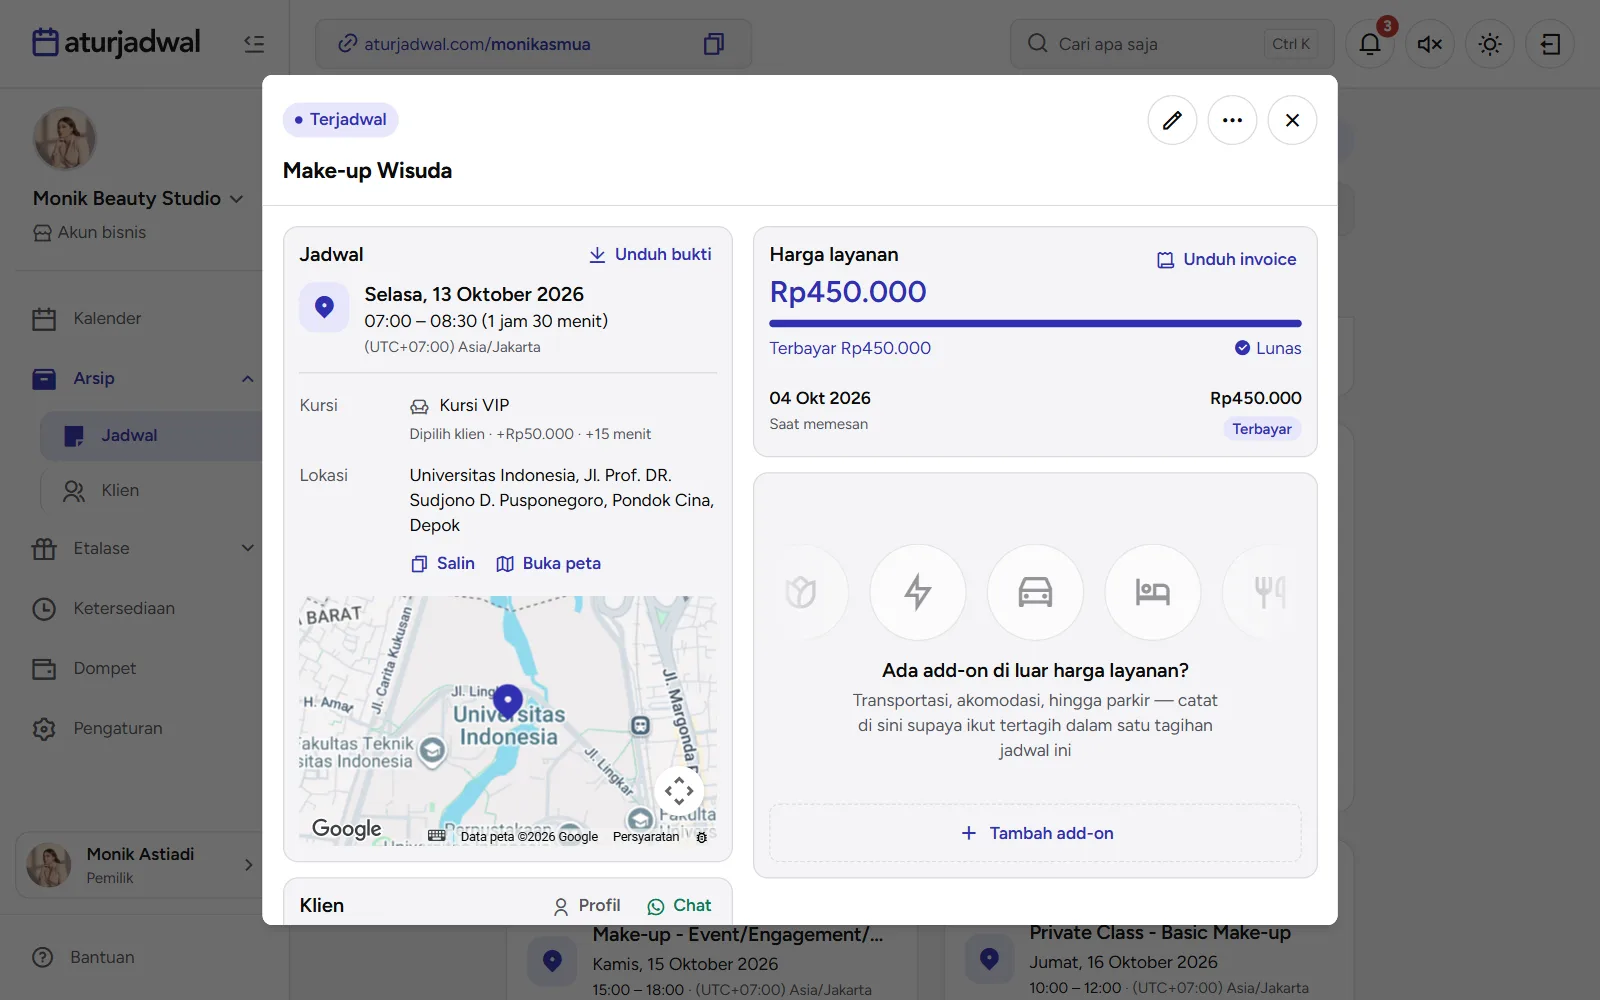Click the payment progress bar
Screen dimensions: 1600x1000
pyautogui.click(x=1035, y=324)
